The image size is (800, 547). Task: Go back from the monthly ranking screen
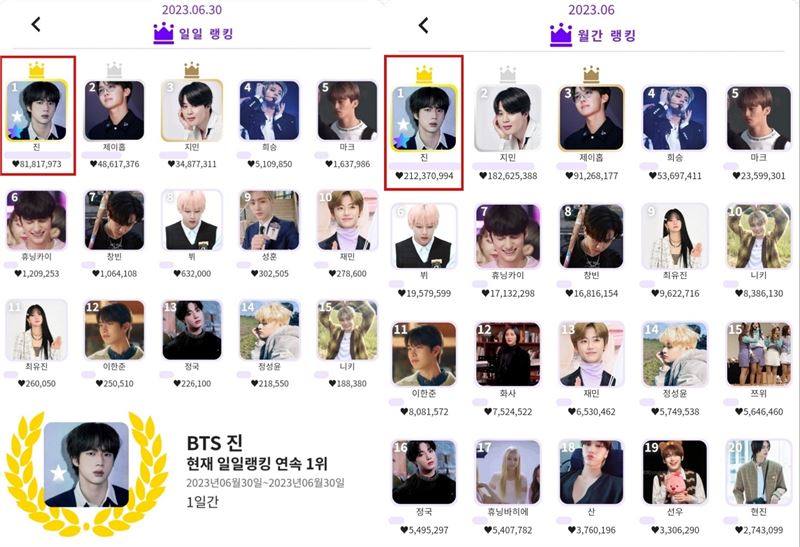tap(423, 25)
